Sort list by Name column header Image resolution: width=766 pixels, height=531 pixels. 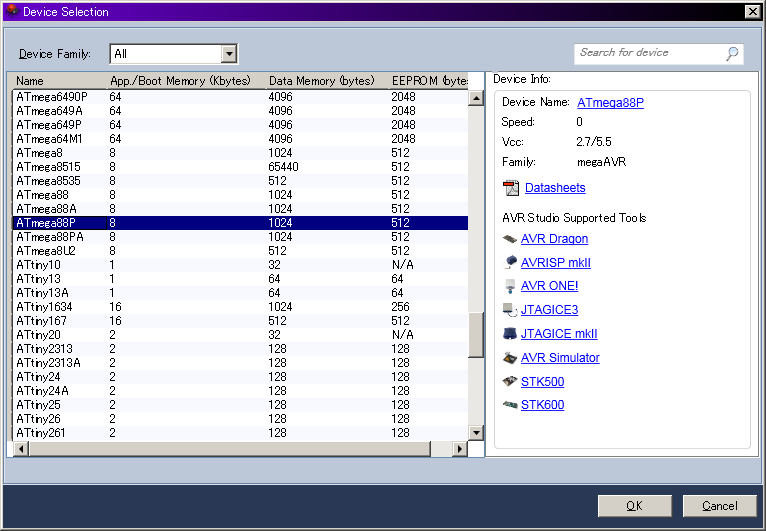(x=58, y=81)
